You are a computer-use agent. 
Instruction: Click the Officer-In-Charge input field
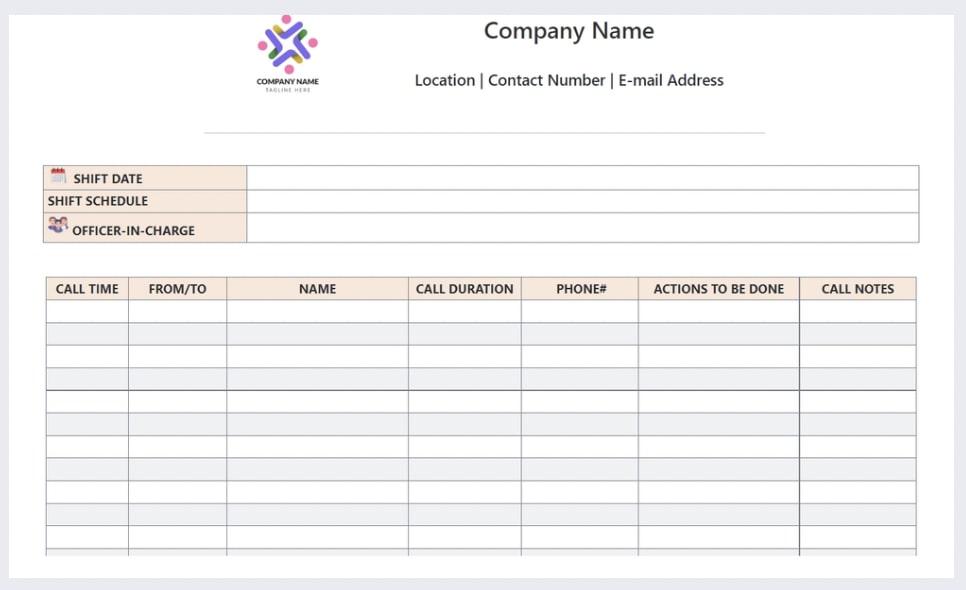tap(582, 228)
